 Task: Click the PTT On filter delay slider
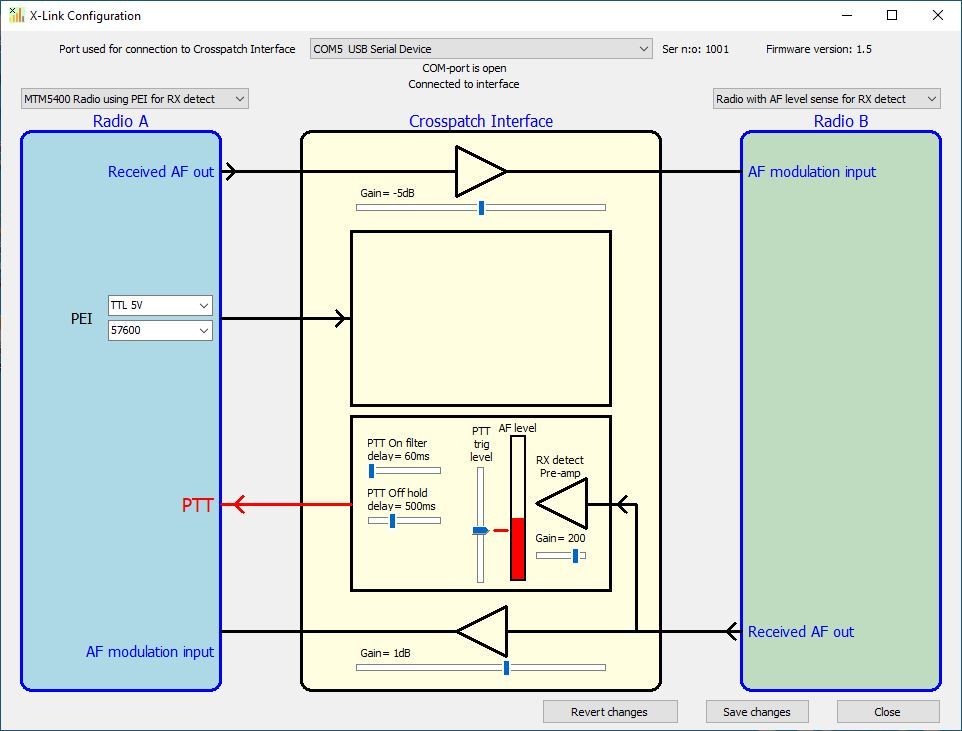(372, 470)
